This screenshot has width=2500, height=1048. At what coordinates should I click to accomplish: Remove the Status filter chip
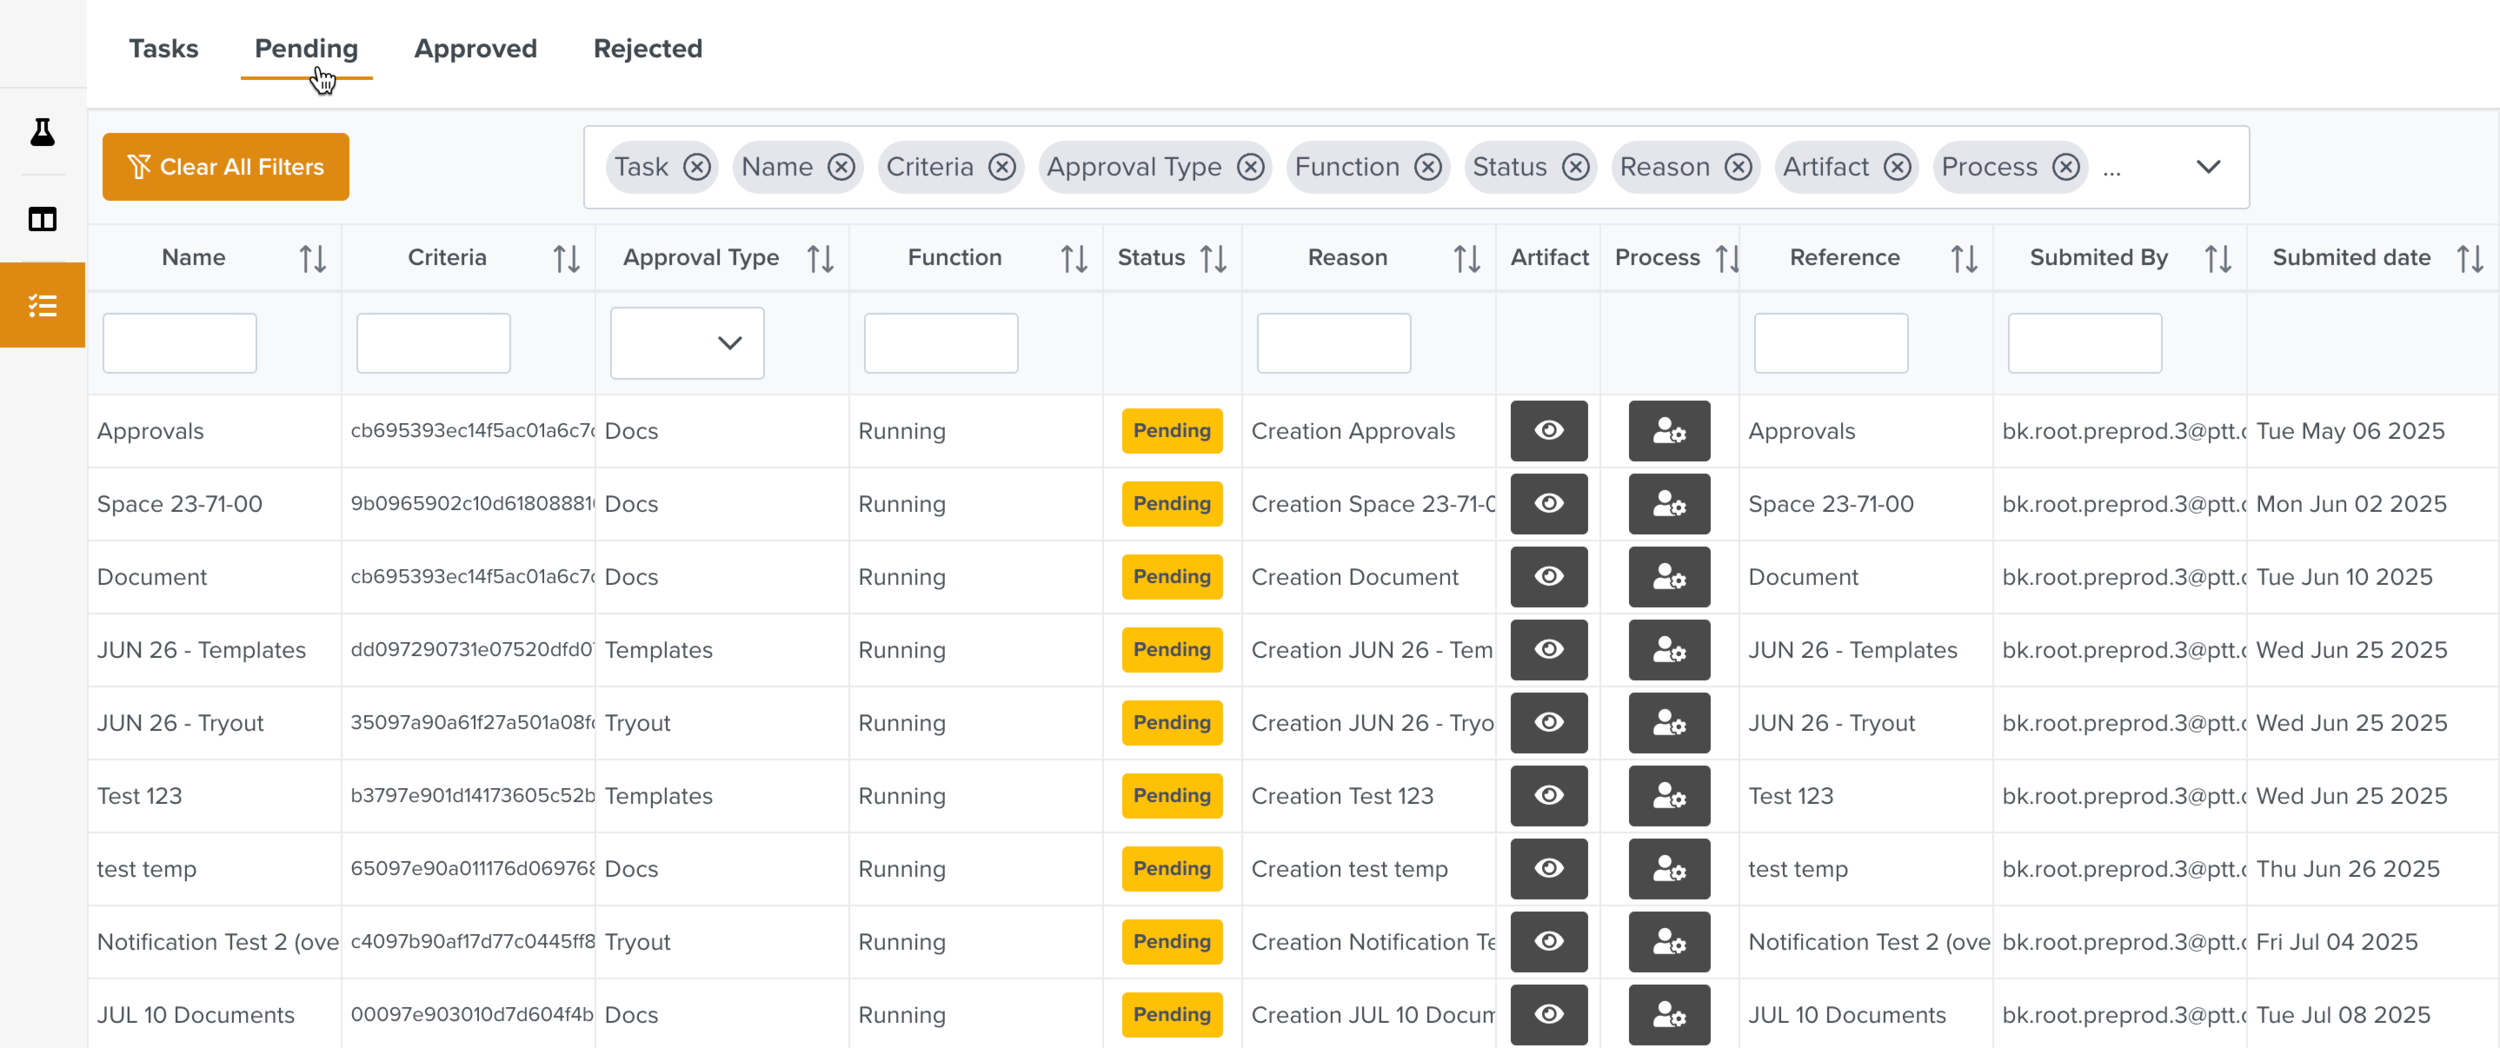pyautogui.click(x=1575, y=167)
